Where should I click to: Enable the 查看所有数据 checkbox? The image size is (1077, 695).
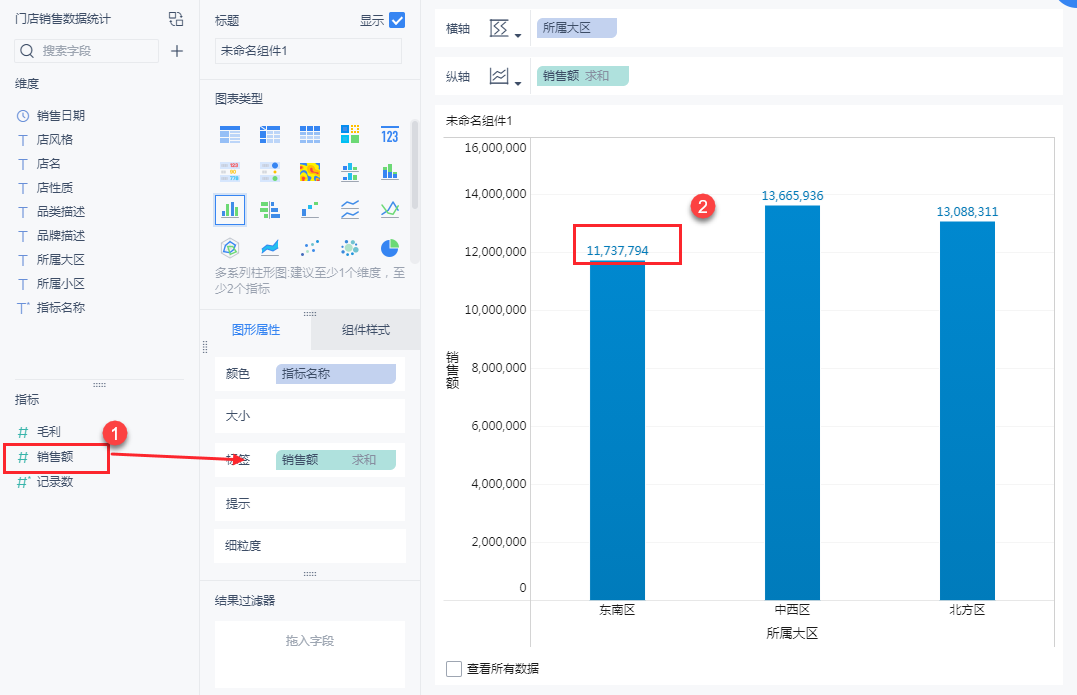pos(454,669)
